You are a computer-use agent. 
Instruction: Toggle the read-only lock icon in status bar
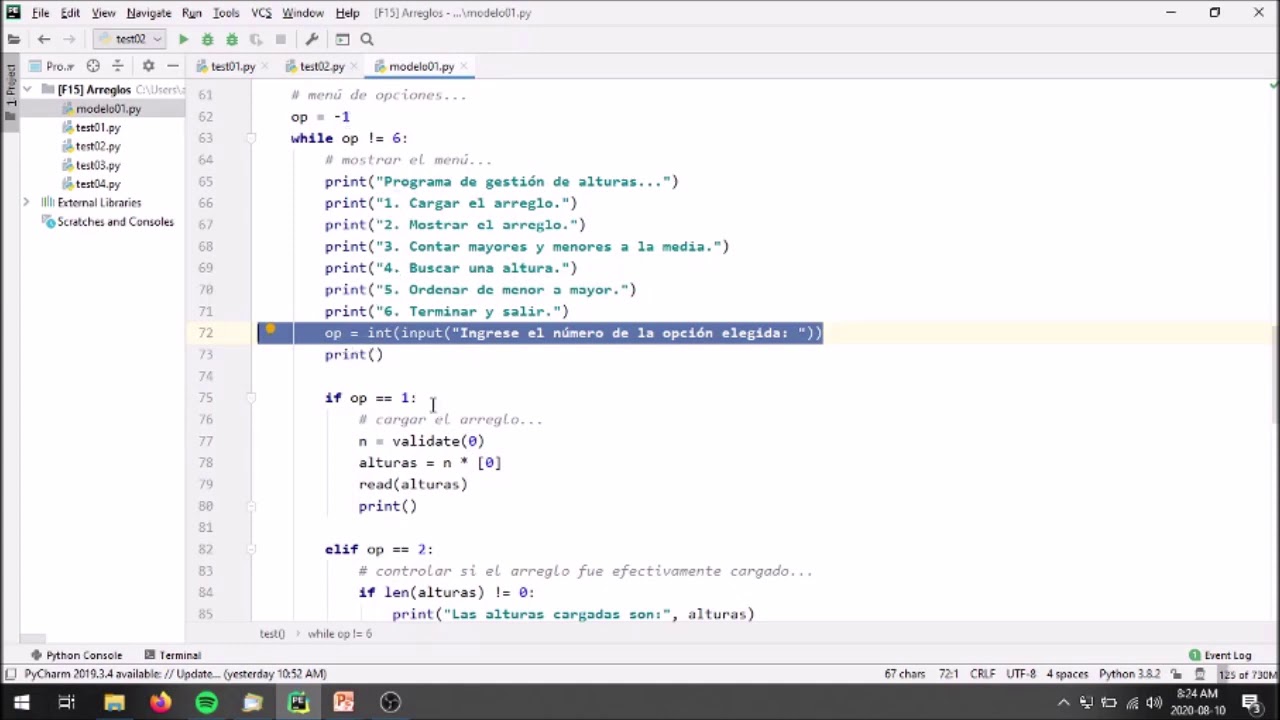pos(1177,674)
